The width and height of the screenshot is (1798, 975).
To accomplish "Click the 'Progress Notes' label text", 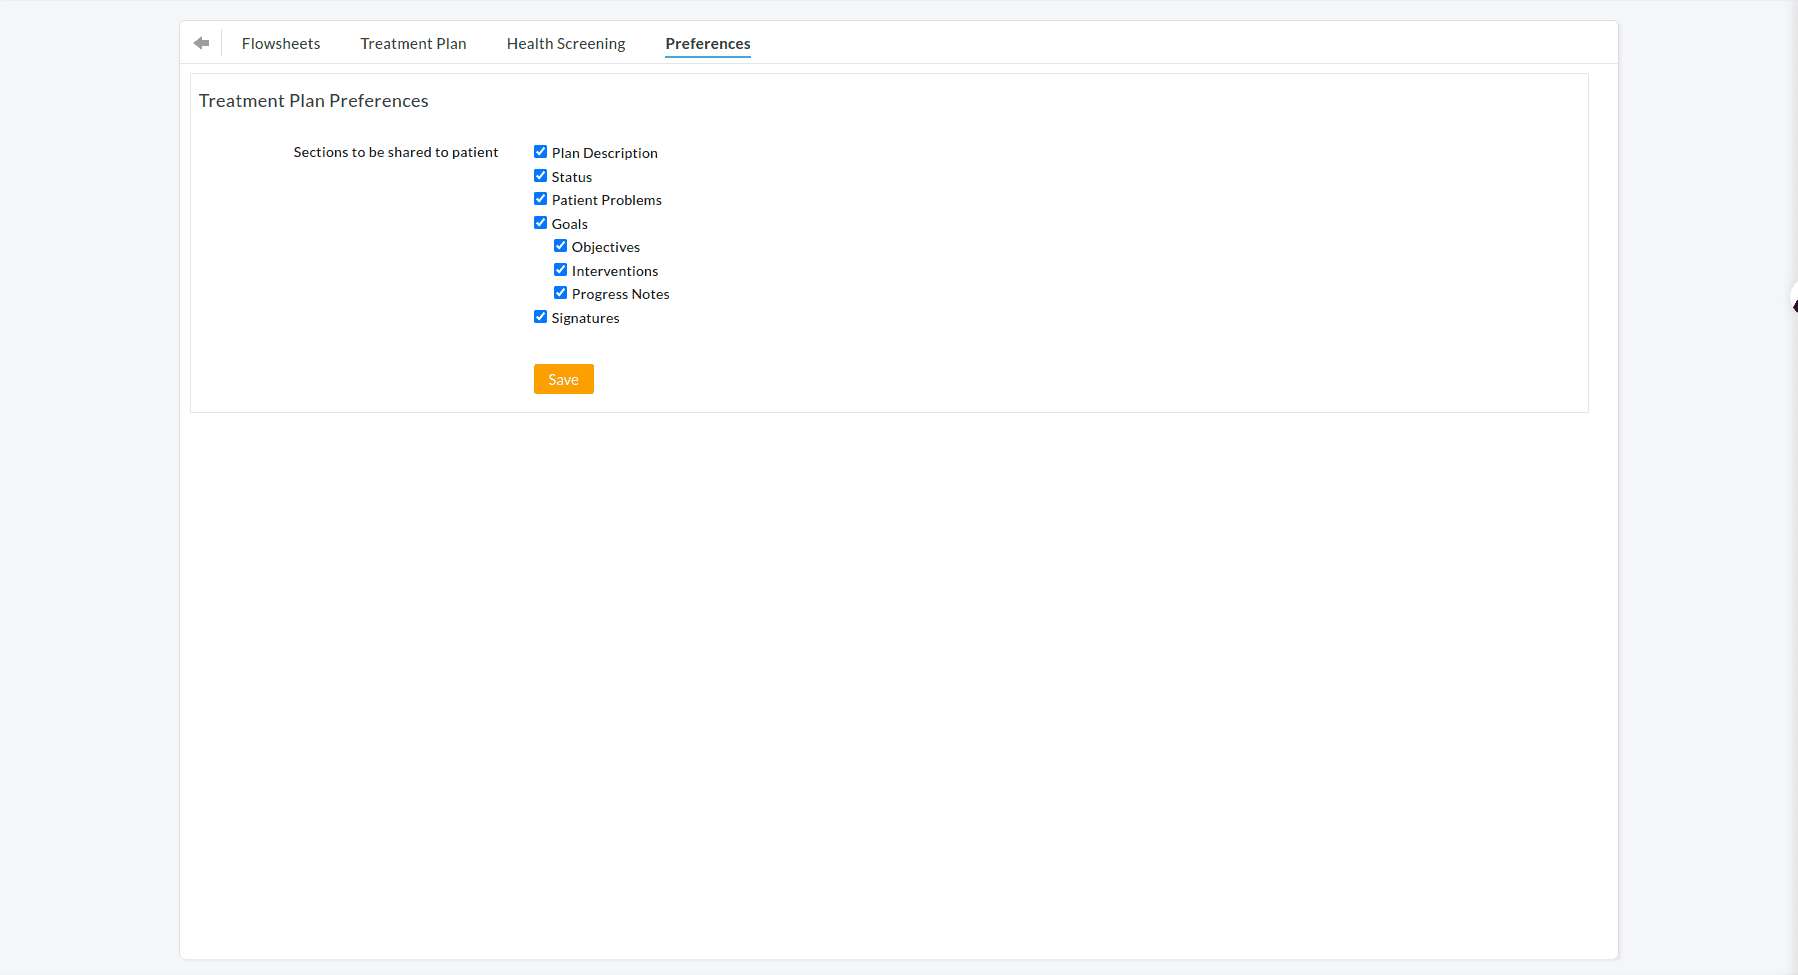I will tap(620, 295).
